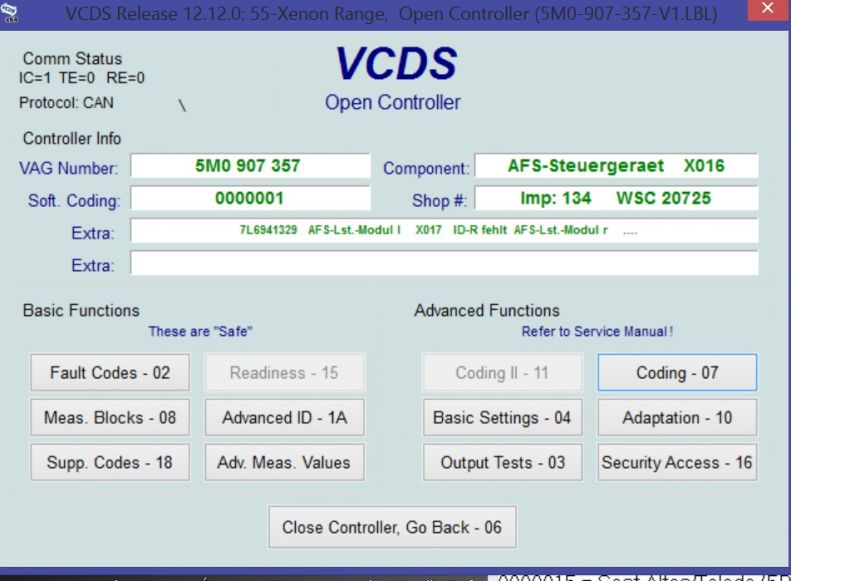
Task: Click the VAG Number field 5M0 907 357
Action: pos(250,166)
